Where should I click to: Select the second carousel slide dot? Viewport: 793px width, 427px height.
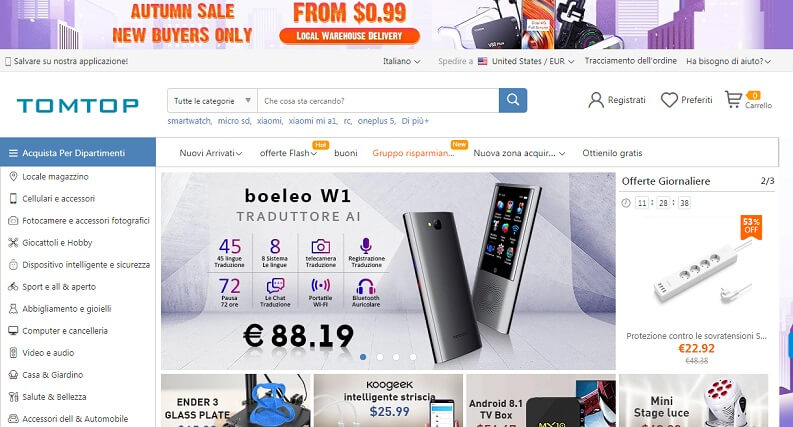click(380, 357)
